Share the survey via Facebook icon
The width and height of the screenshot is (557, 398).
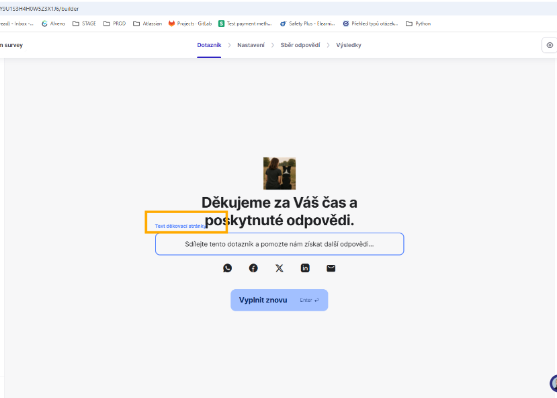point(253,268)
